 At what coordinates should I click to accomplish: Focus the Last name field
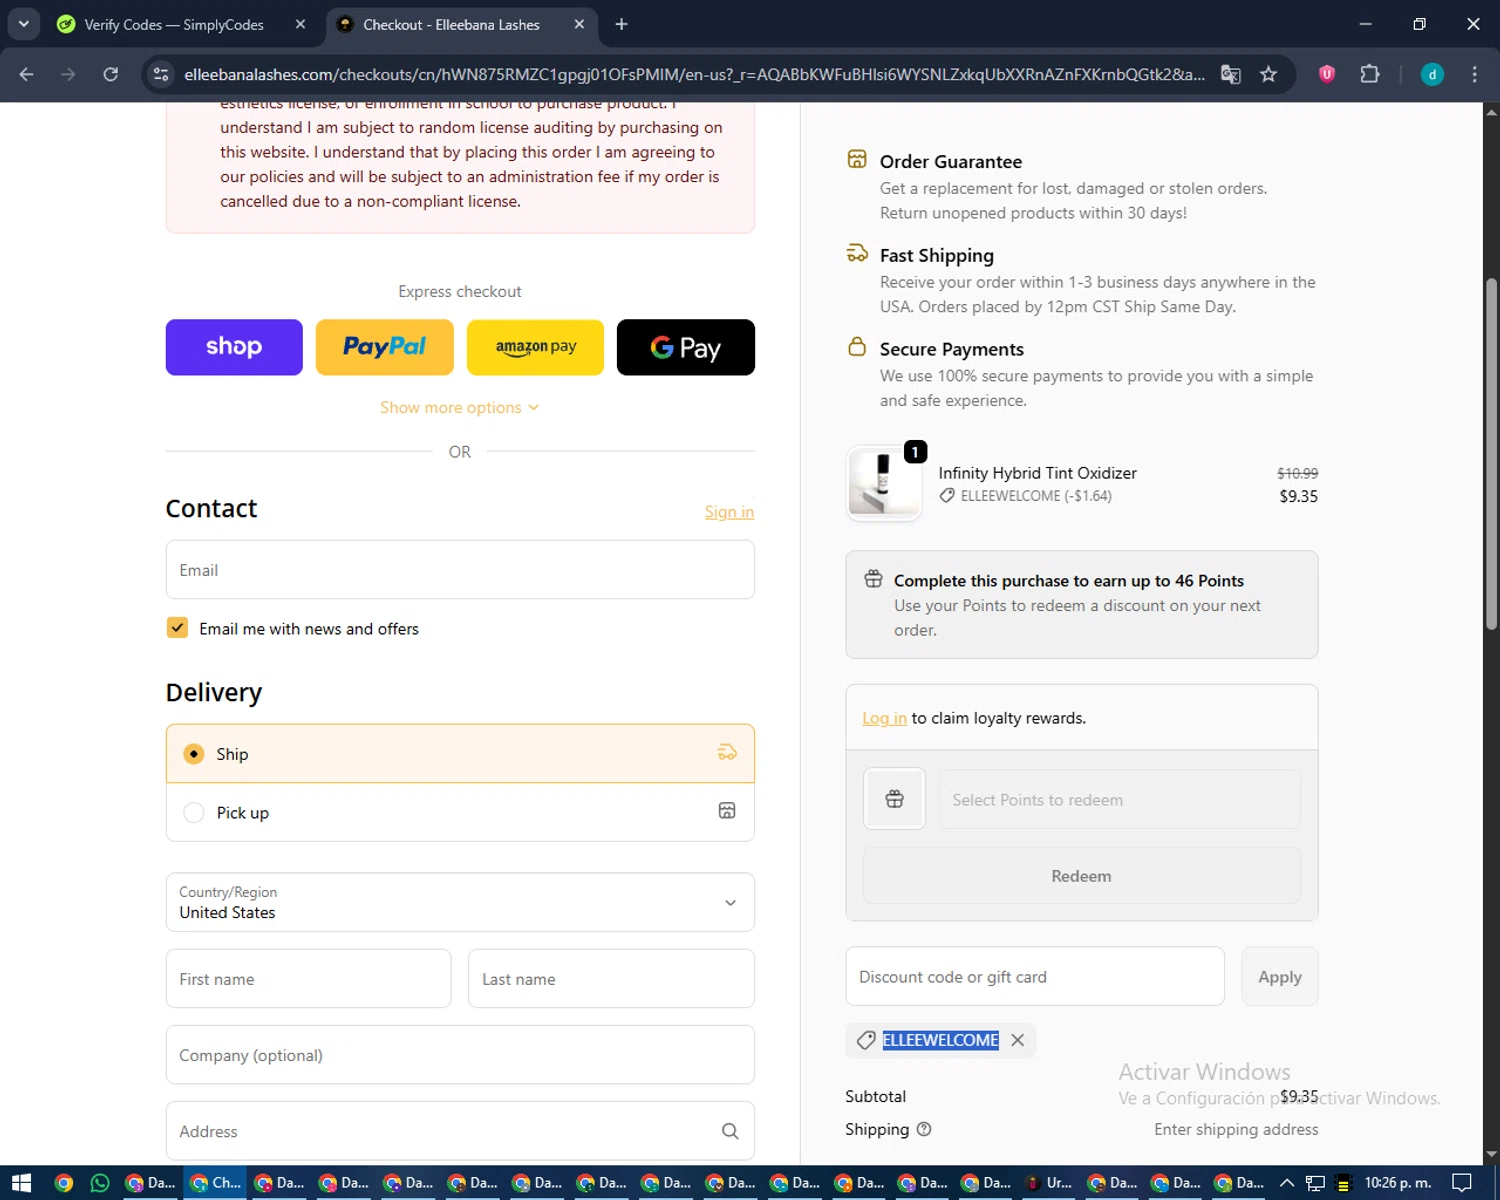(x=611, y=979)
